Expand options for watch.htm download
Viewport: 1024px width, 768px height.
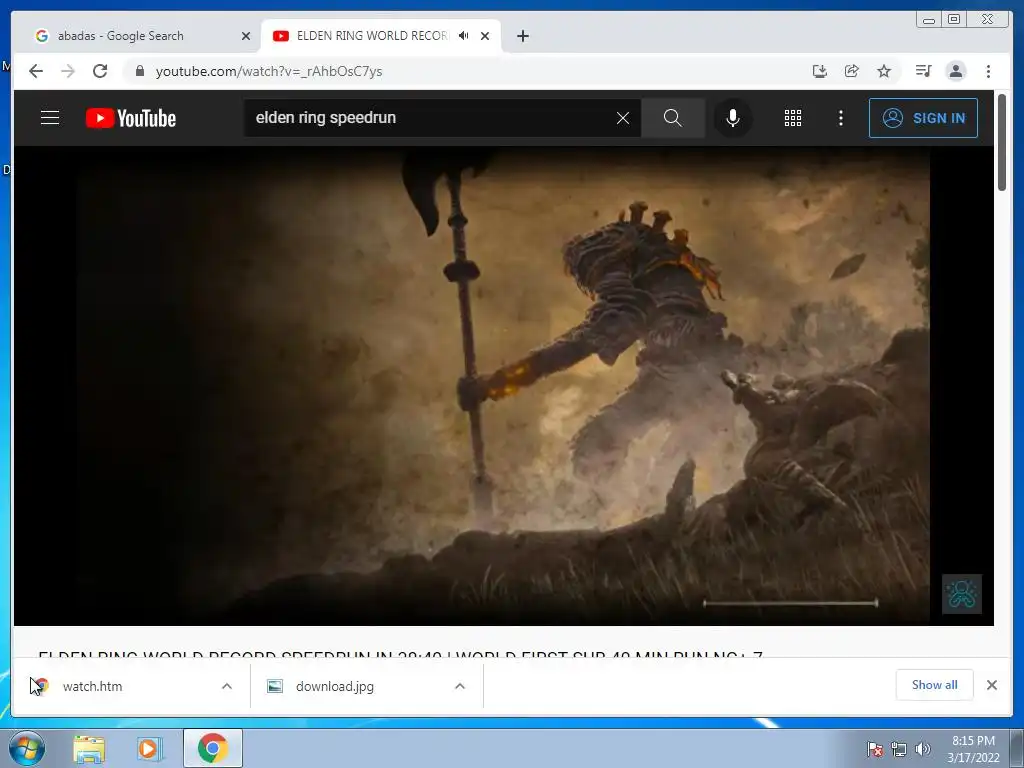point(227,686)
